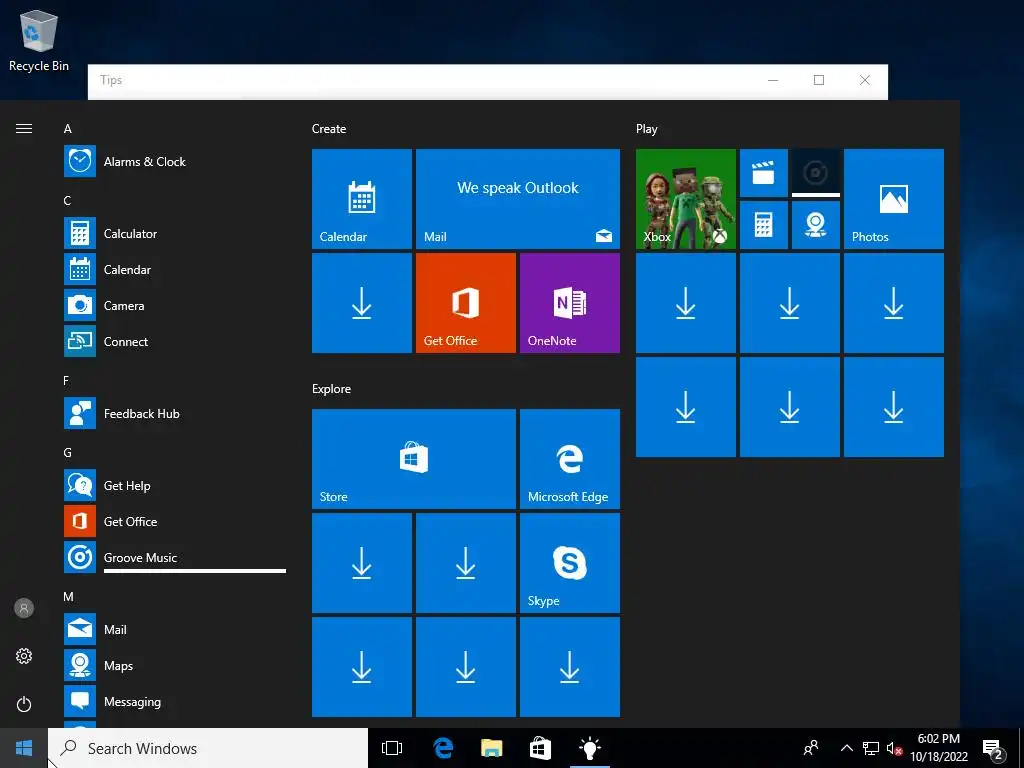Minimize the Tips window
Image resolution: width=1024 pixels, height=768 pixels.
[773, 80]
